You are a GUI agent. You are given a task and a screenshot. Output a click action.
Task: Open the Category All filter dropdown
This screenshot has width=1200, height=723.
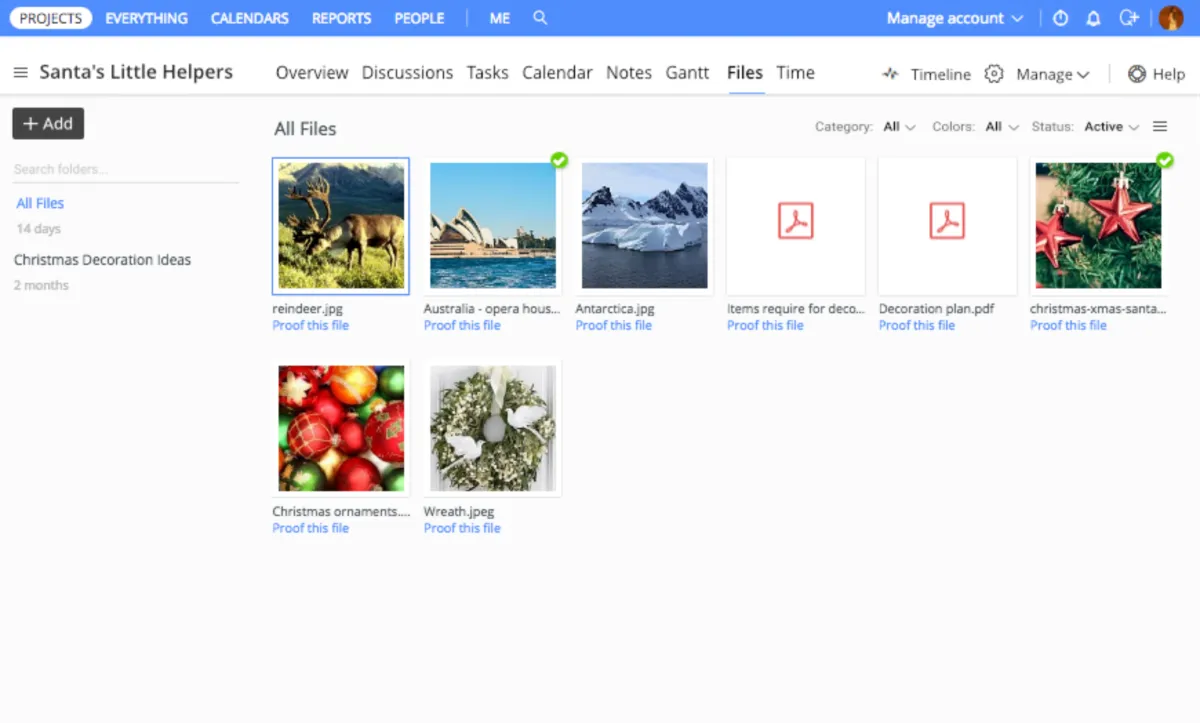tap(899, 127)
